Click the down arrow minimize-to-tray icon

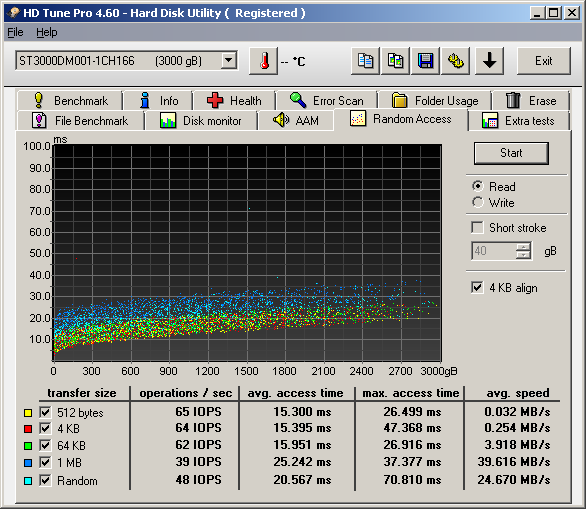coord(489,61)
